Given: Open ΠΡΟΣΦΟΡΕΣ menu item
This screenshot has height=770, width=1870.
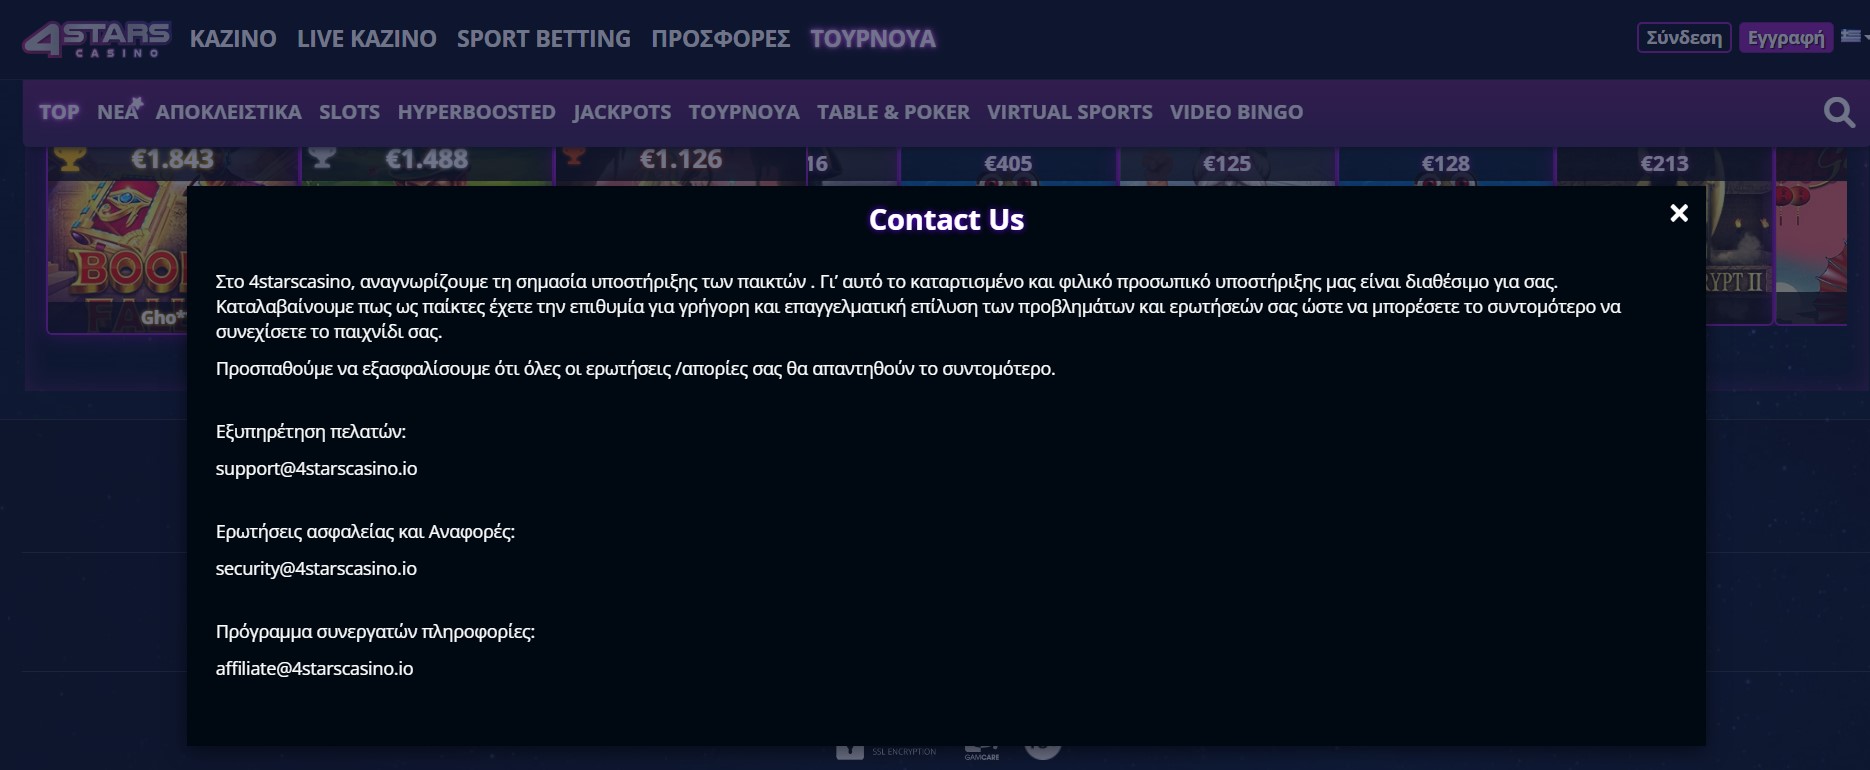Looking at the screenshot, I should [x=721, y=39].
